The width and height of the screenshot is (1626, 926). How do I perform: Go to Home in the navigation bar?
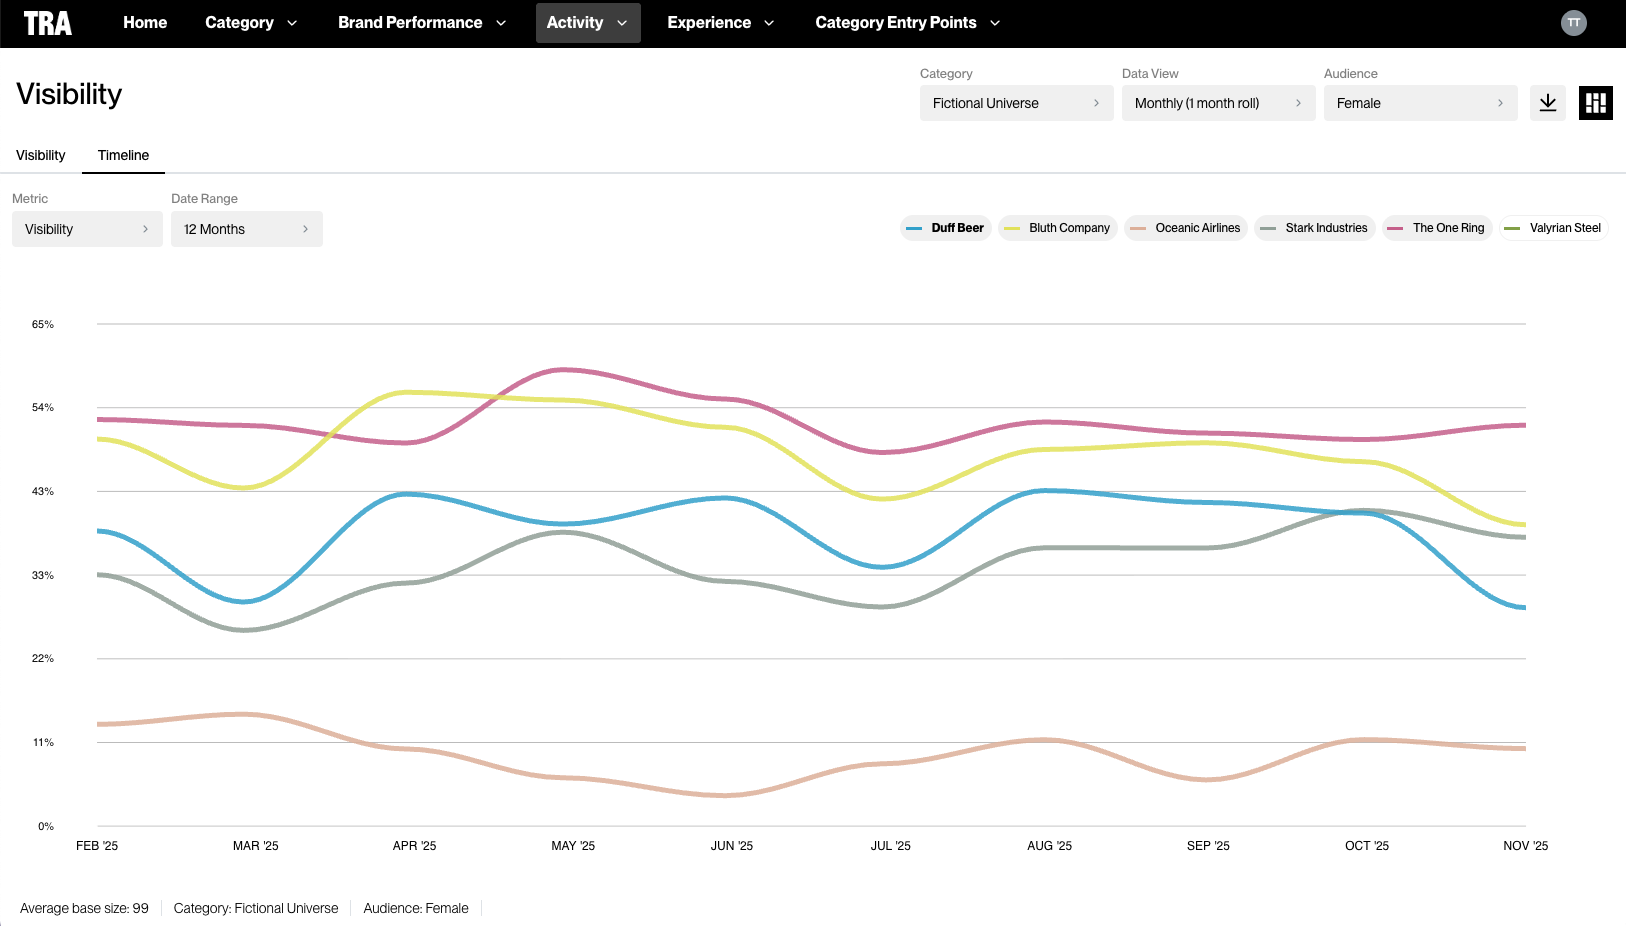tap(145, 23)
